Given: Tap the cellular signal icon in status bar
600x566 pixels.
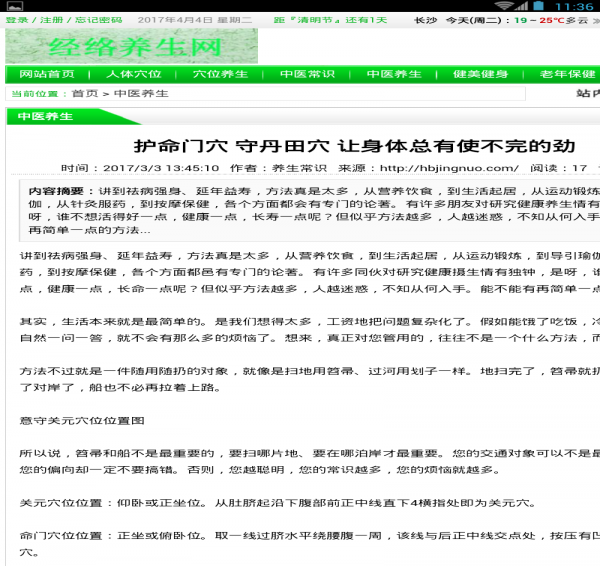Looking at the screenshot, I should (522, 6).
